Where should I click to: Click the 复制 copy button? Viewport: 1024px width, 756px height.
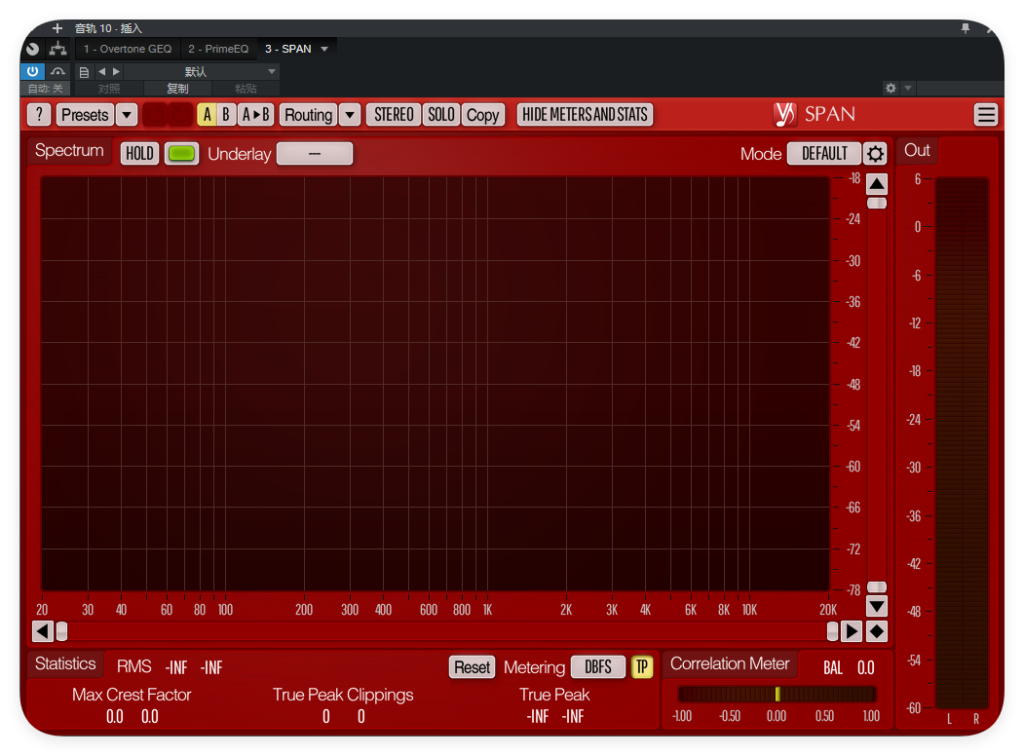click(177, 88)
